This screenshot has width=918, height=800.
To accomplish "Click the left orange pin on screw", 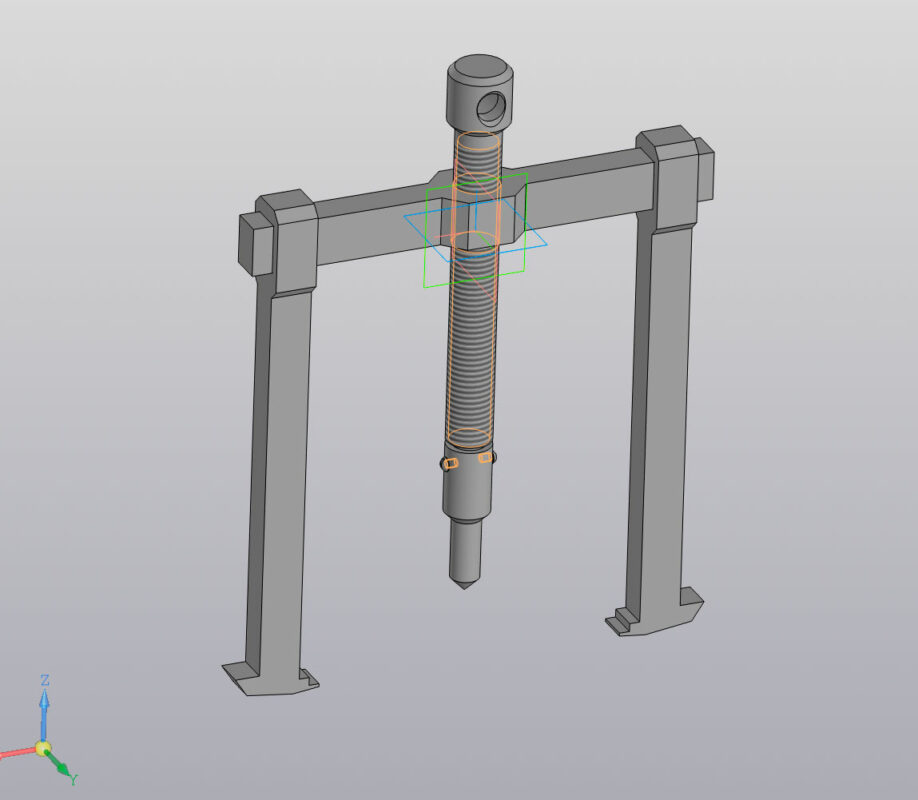I will 449,462.
